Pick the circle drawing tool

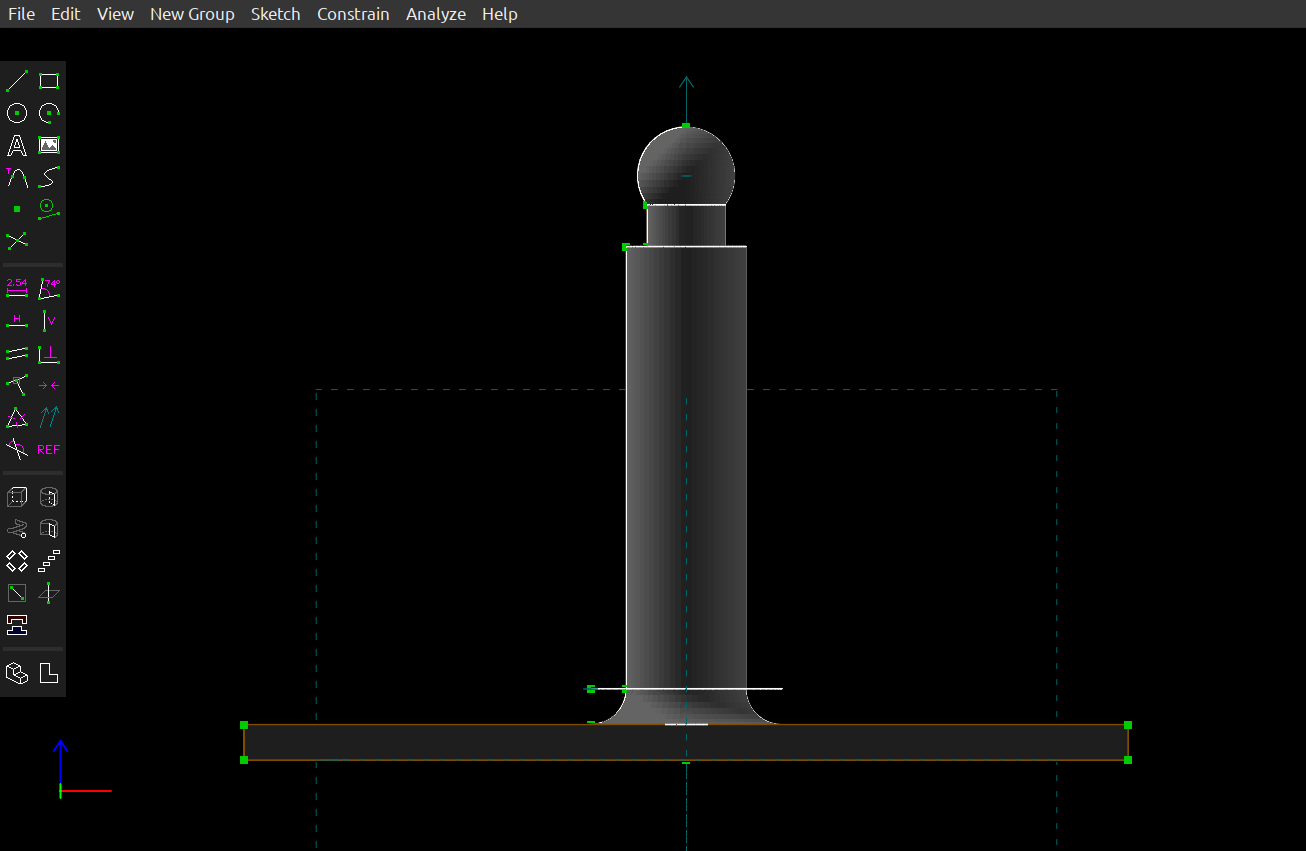click(17, 113)
